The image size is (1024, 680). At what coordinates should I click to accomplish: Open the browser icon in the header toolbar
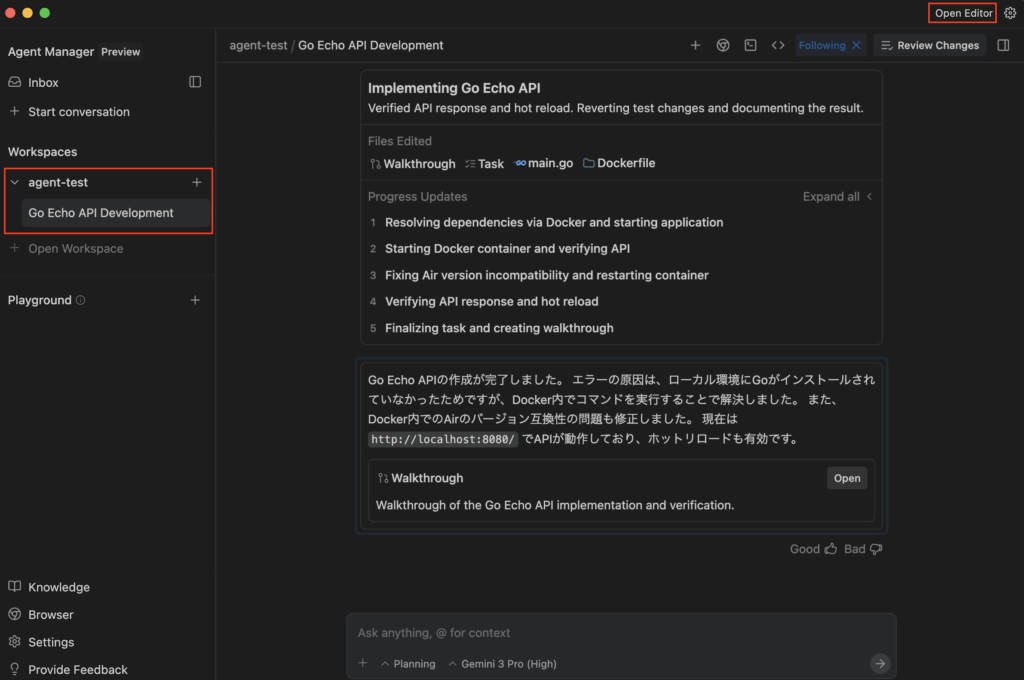[723, 45]
